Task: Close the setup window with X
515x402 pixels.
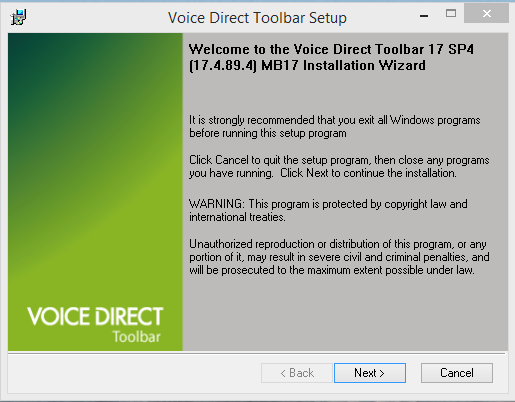Action: click(486, 14)
